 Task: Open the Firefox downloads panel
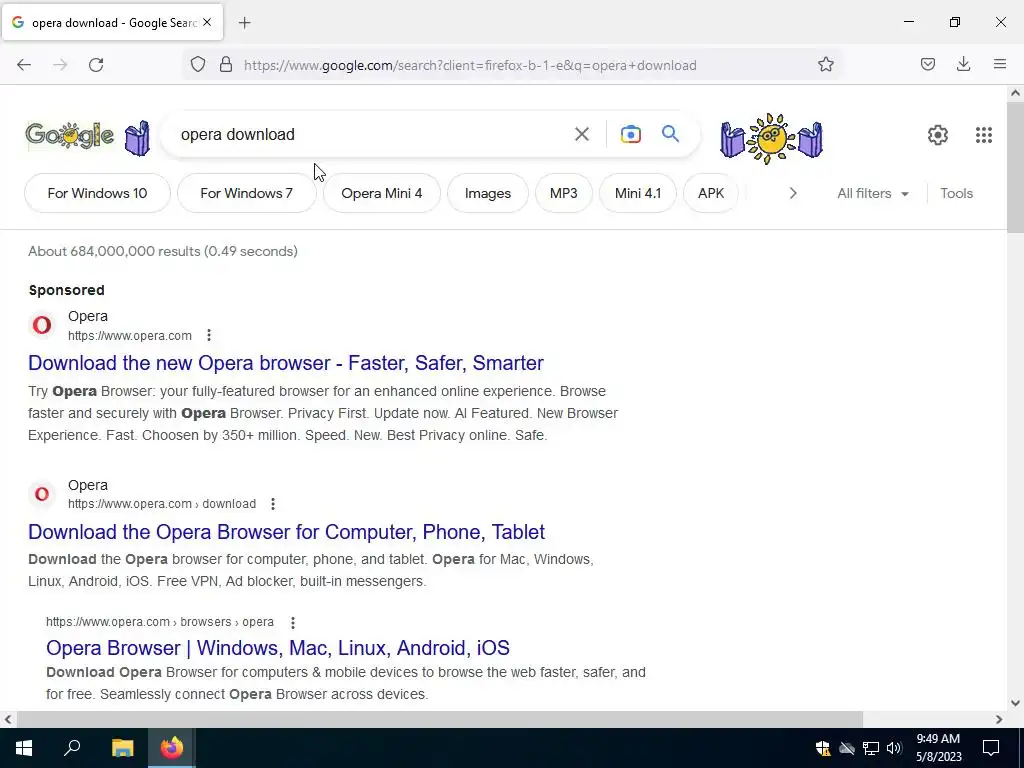[963, 64]
